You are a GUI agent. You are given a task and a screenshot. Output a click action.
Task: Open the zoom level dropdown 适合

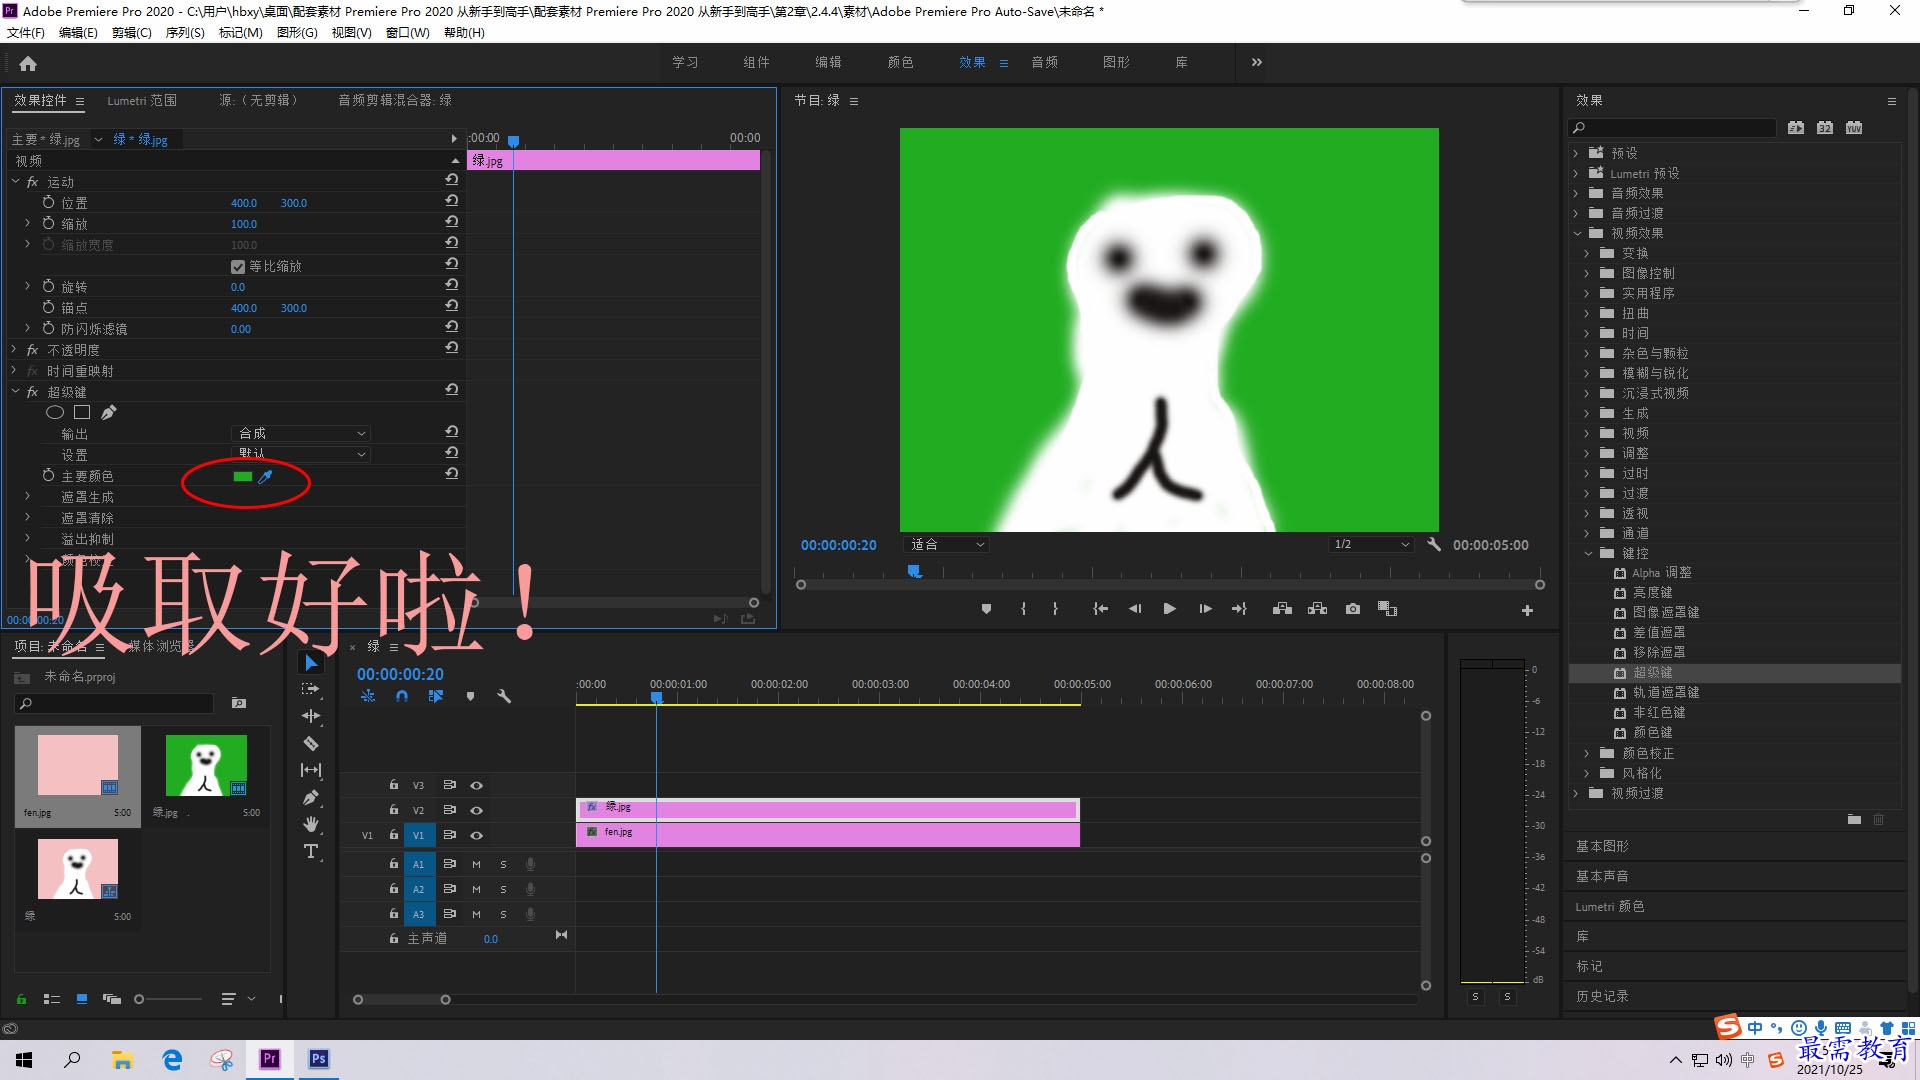(x=946, y=545)
